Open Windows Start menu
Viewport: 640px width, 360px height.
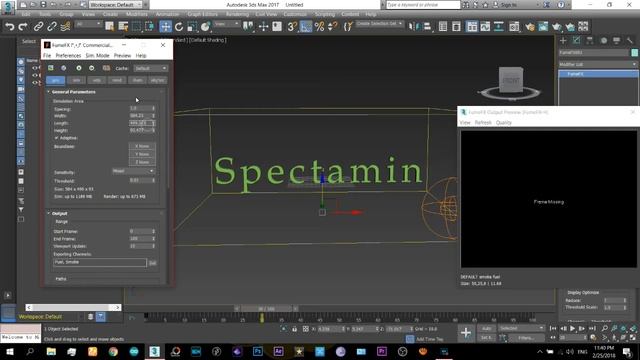[x=9, y=351]
